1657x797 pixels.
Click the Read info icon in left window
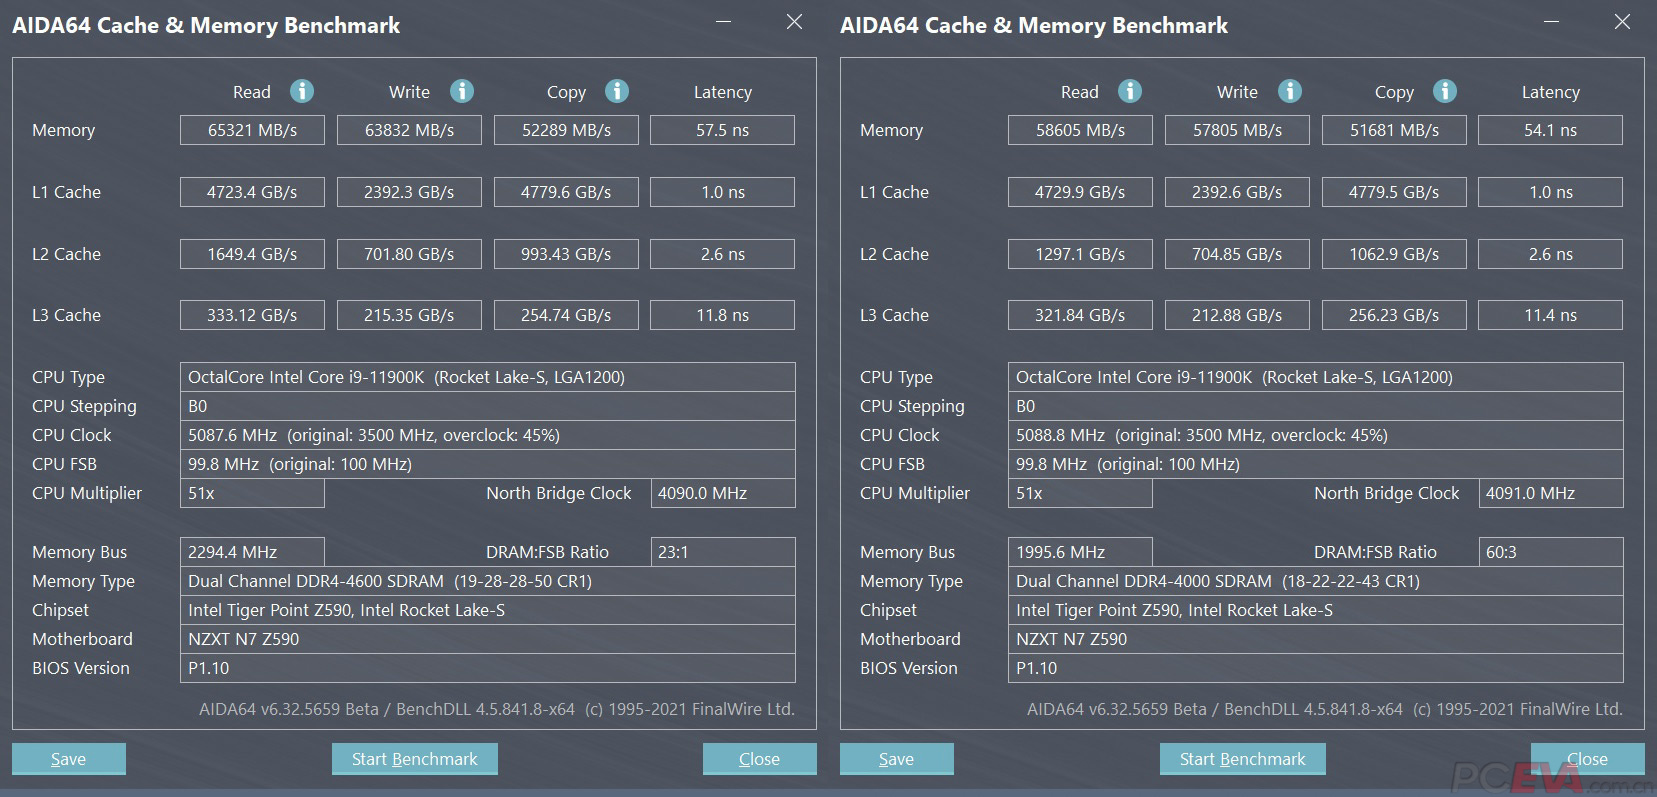point(302,91)
